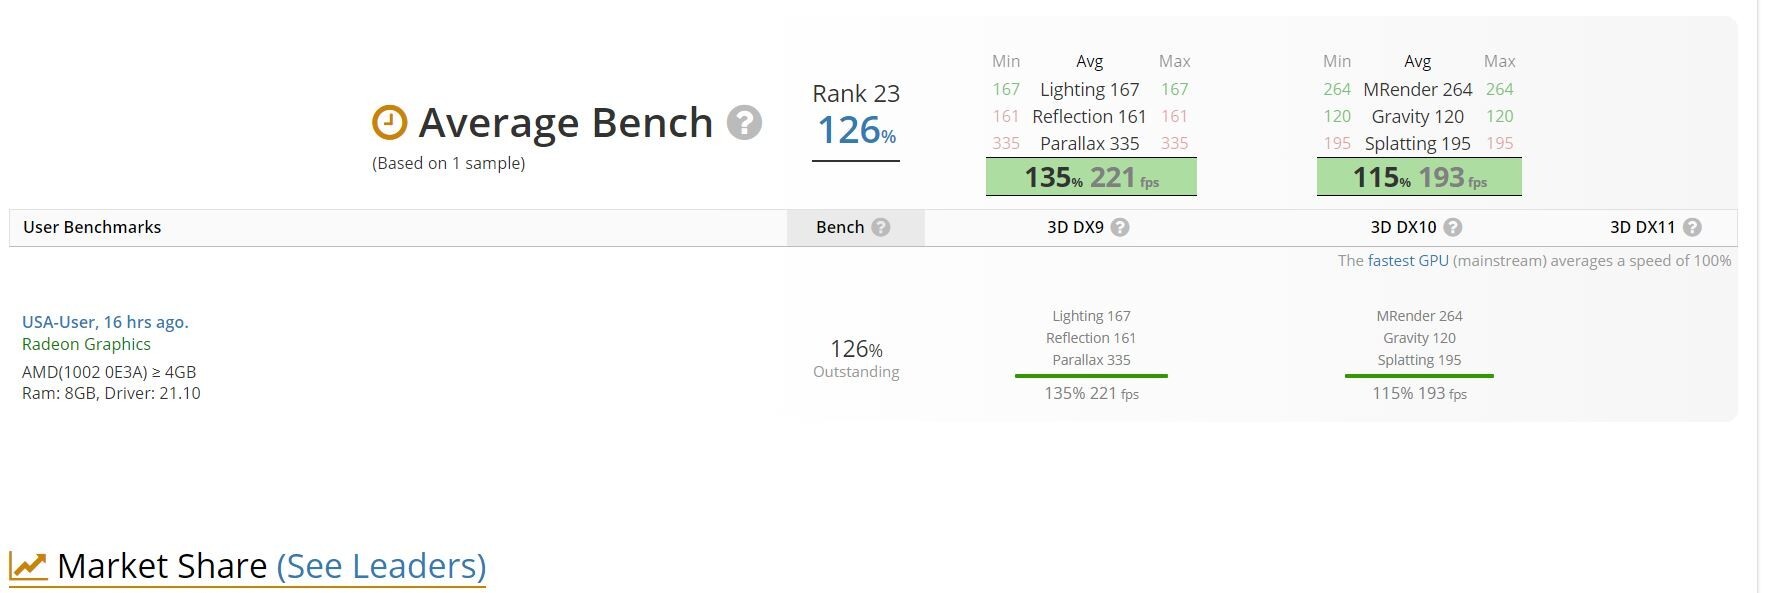Open USA-User benchmark from 16 hrs ago

pyautogui.click(x=105, y=322)
